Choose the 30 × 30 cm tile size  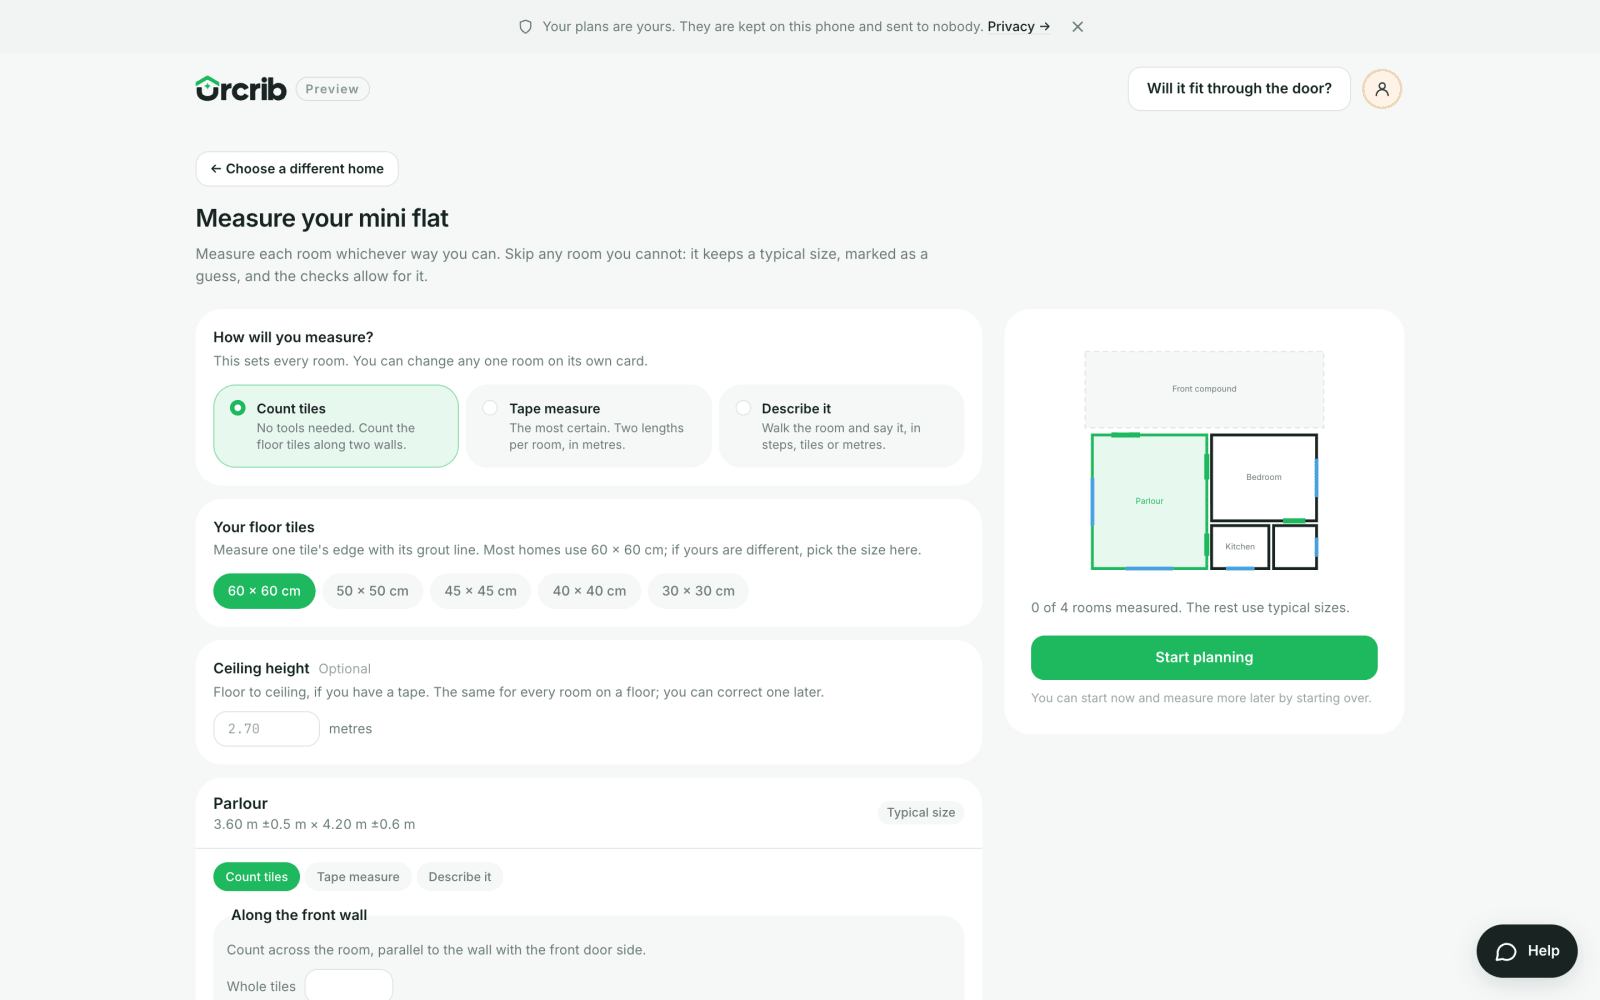point(698,591)
